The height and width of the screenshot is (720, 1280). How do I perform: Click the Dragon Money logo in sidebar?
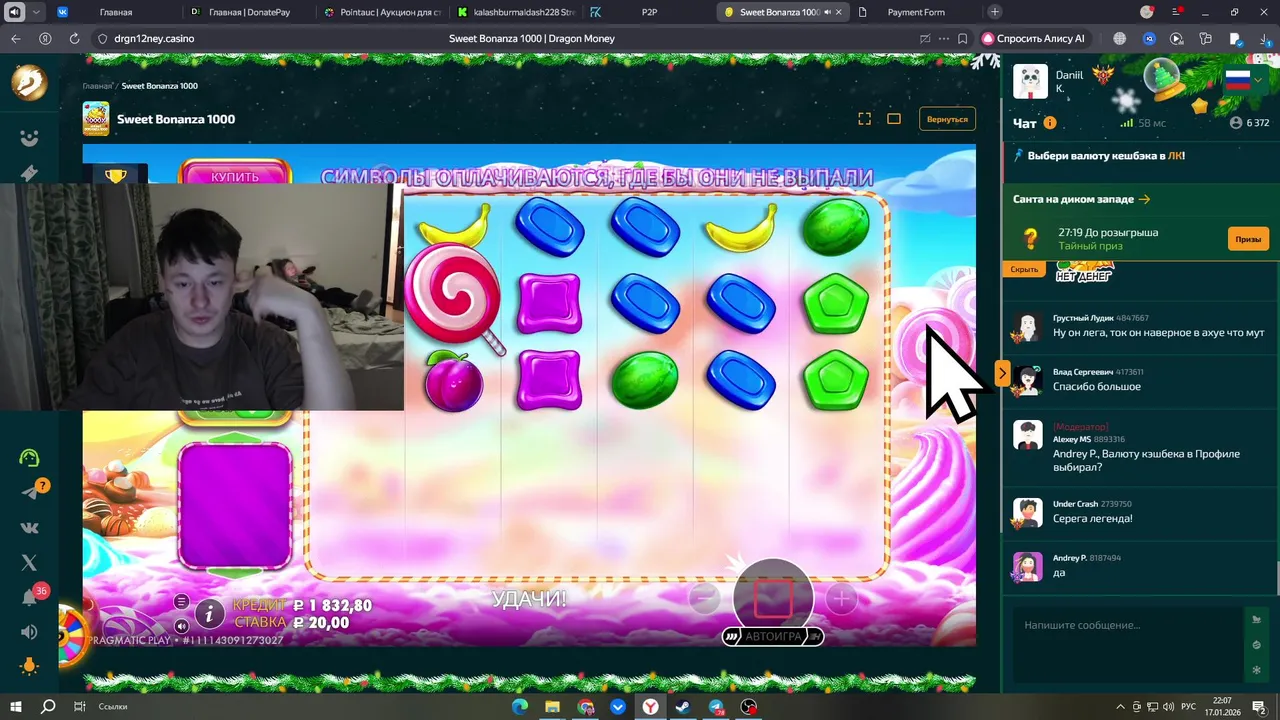pyautogui.click(x=29, y=82)
